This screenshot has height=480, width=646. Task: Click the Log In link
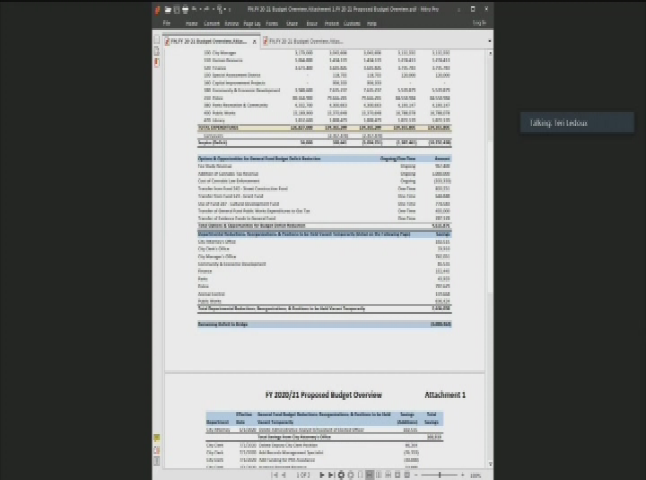(479, 22)
